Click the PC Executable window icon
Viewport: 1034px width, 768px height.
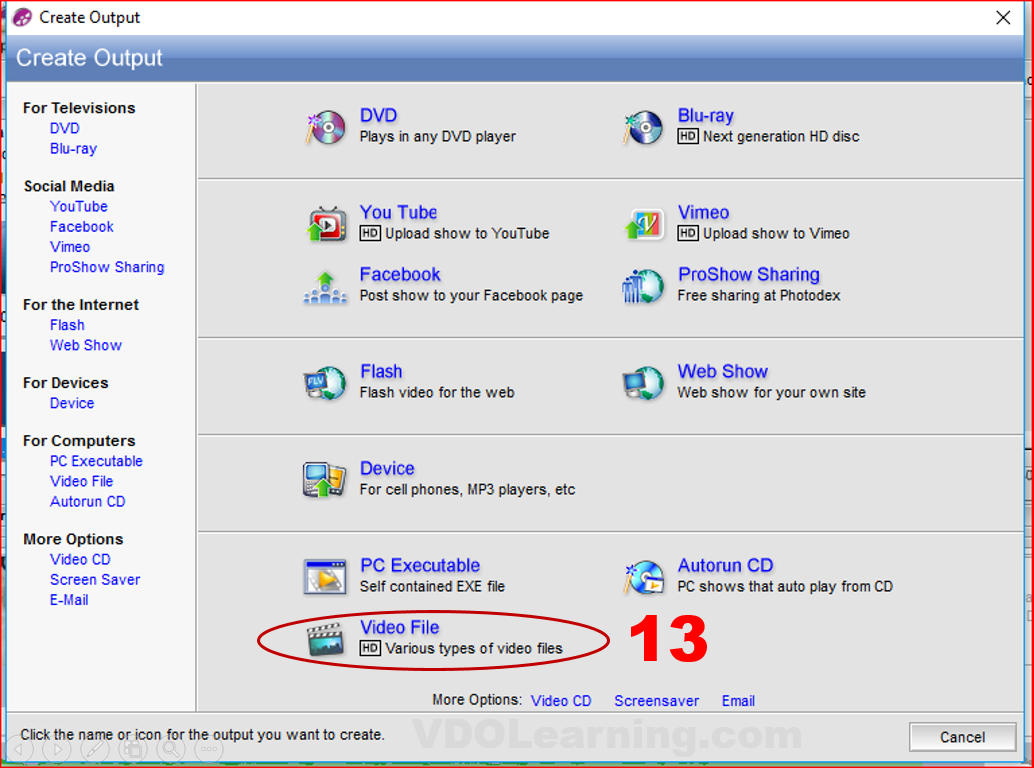tap(325, 577)
